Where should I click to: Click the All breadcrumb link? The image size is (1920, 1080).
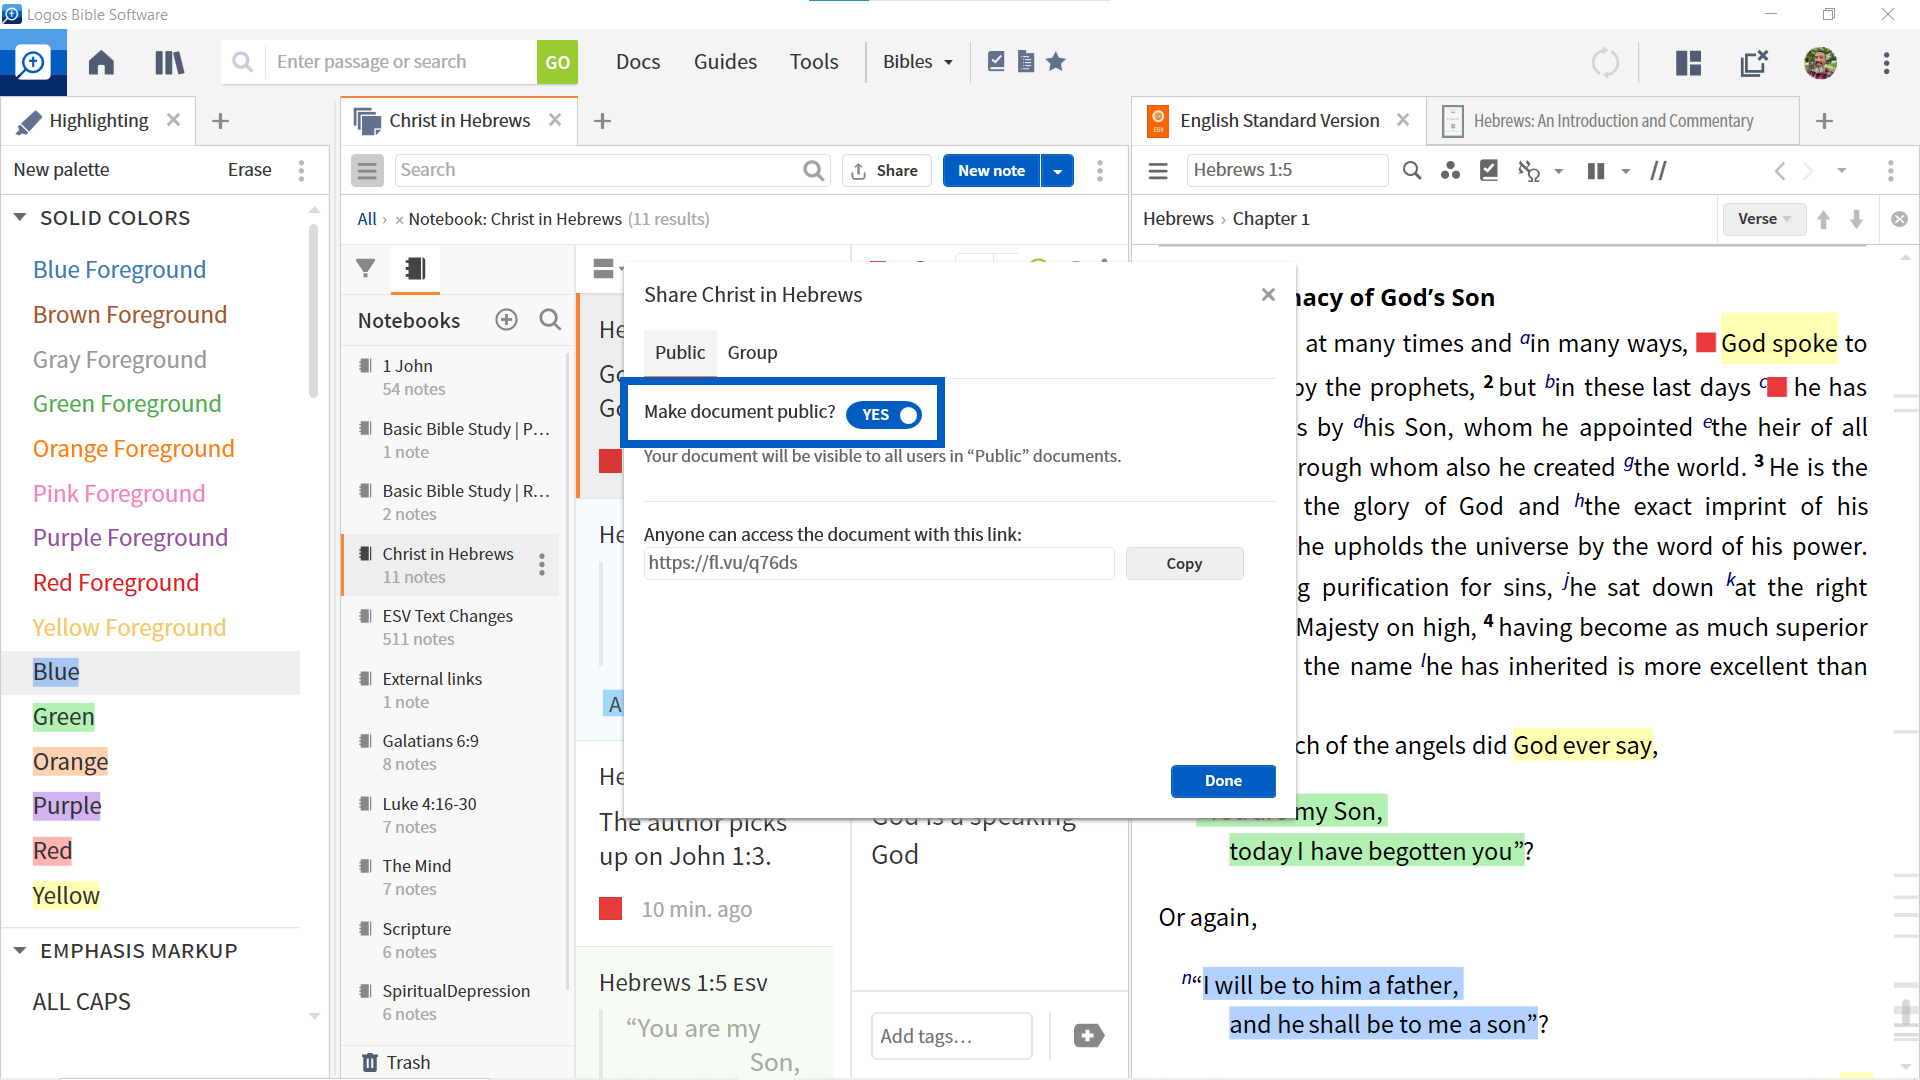[367, 219]
